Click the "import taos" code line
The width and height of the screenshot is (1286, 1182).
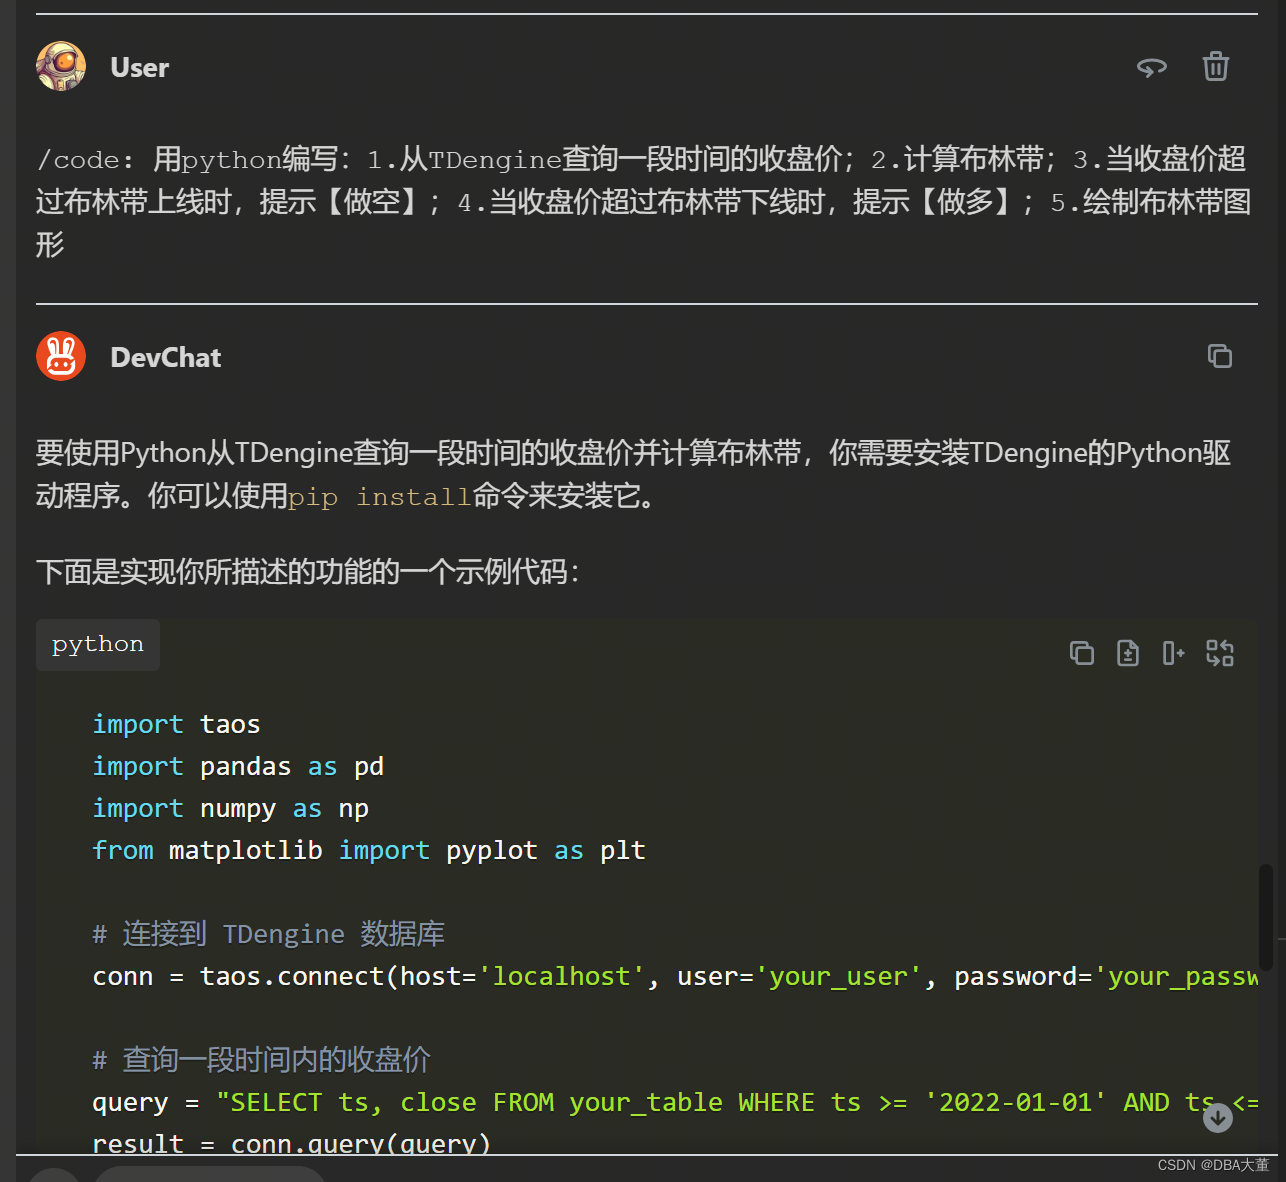click(x=176, y=724)
